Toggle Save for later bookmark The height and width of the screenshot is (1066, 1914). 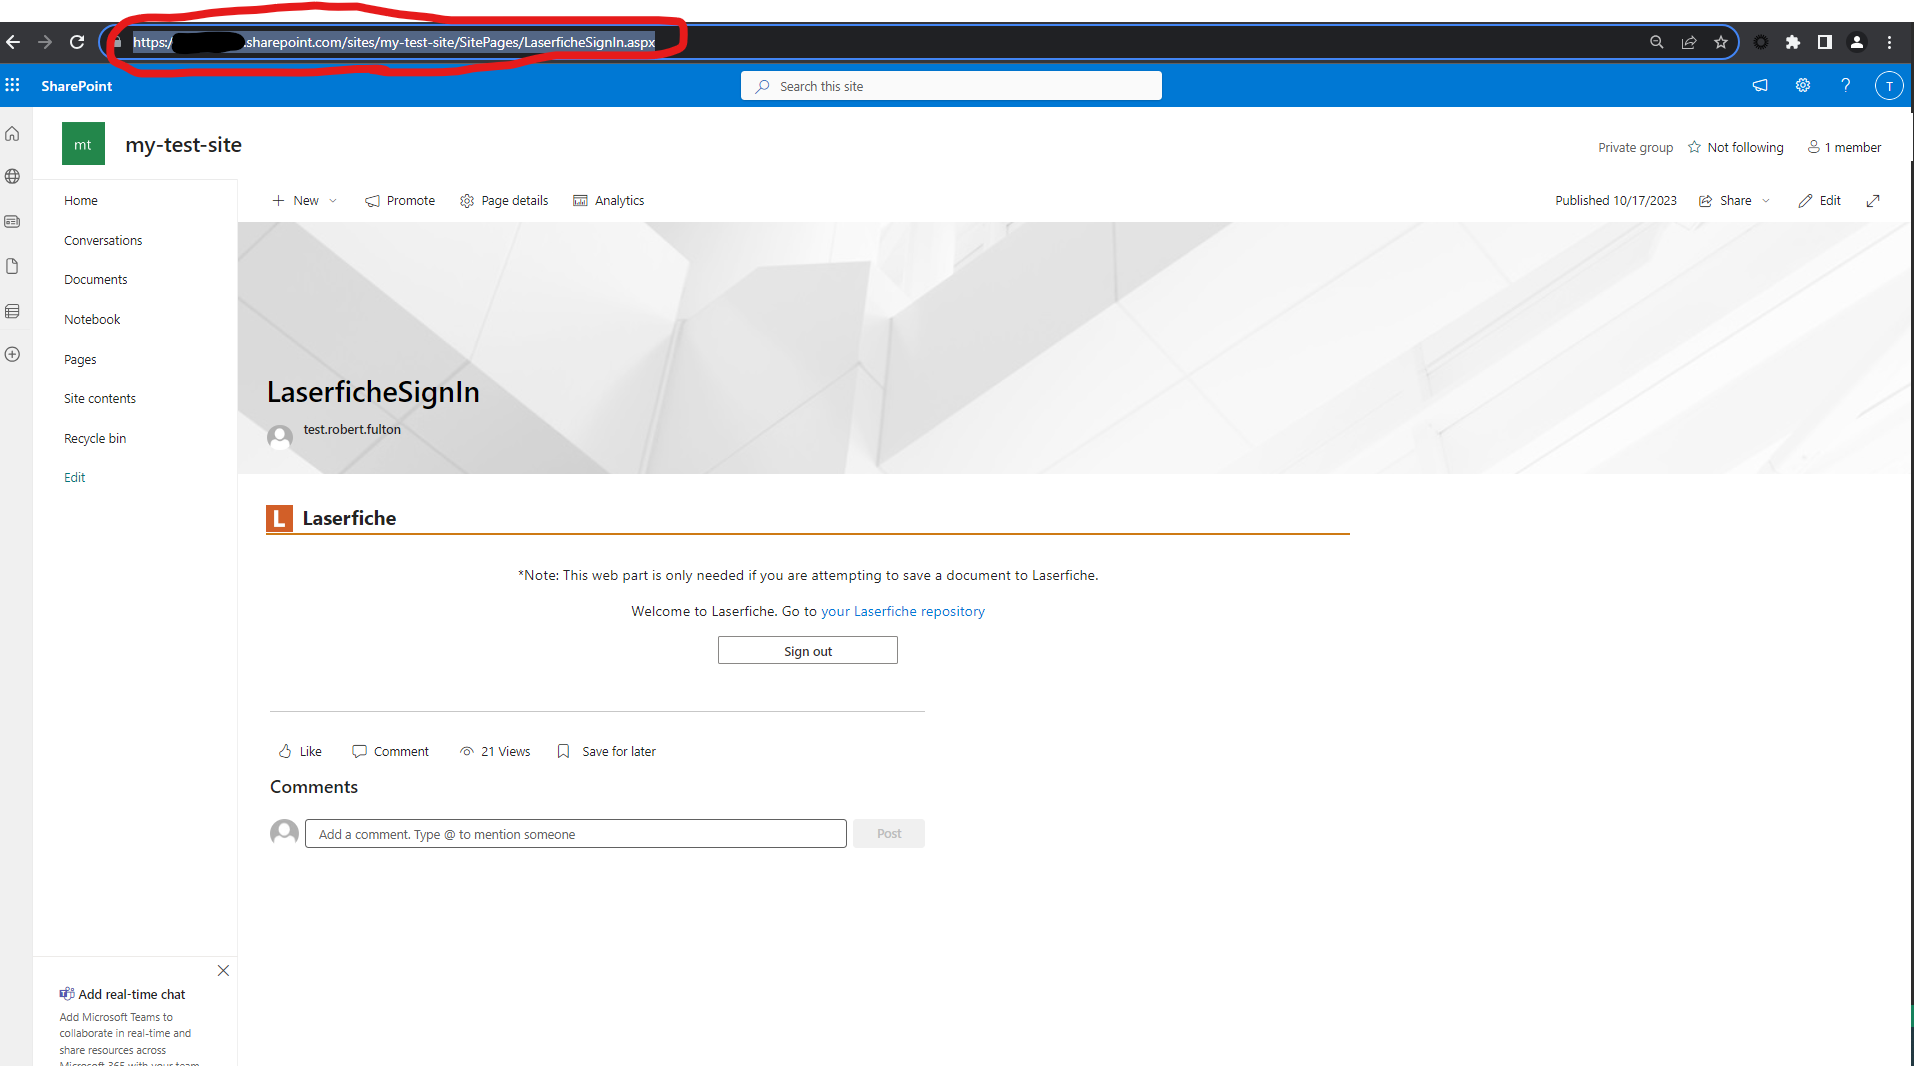click(x=606, y=752)
